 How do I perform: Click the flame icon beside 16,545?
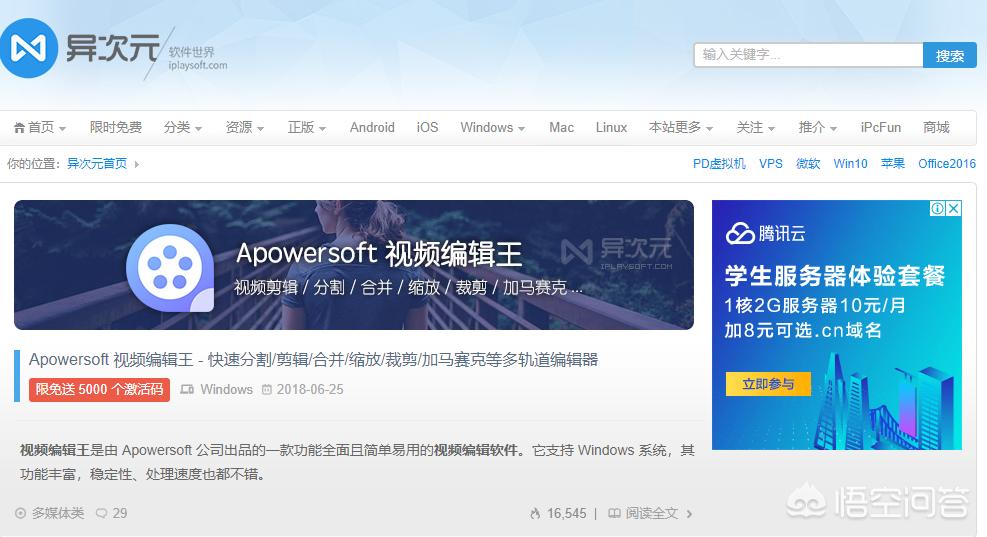535,514
